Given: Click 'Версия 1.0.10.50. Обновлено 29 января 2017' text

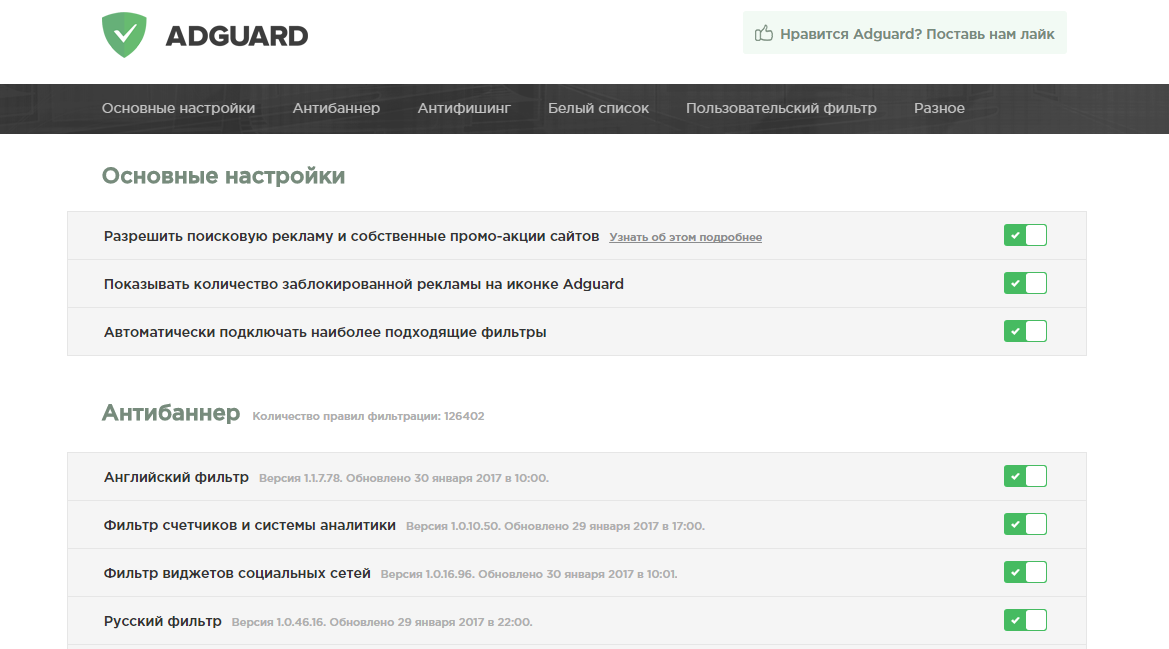Looking at the screenshot, I should (x=555, y=526).
